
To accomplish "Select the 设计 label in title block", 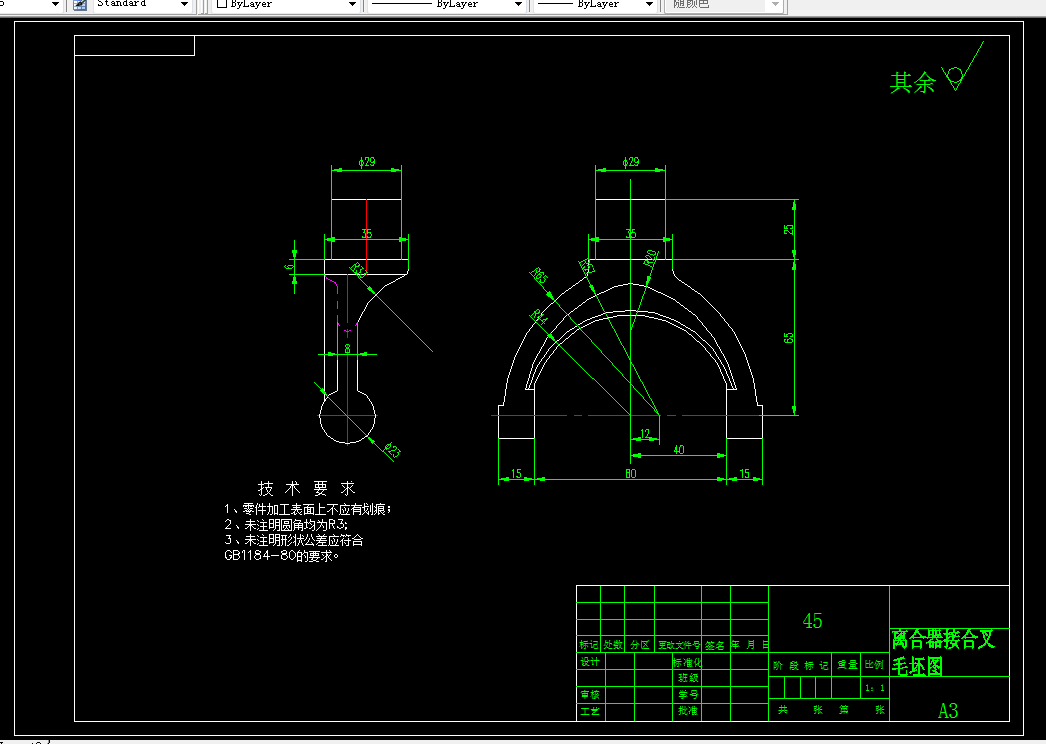I will pyautogui.click(x=590, y=662).
